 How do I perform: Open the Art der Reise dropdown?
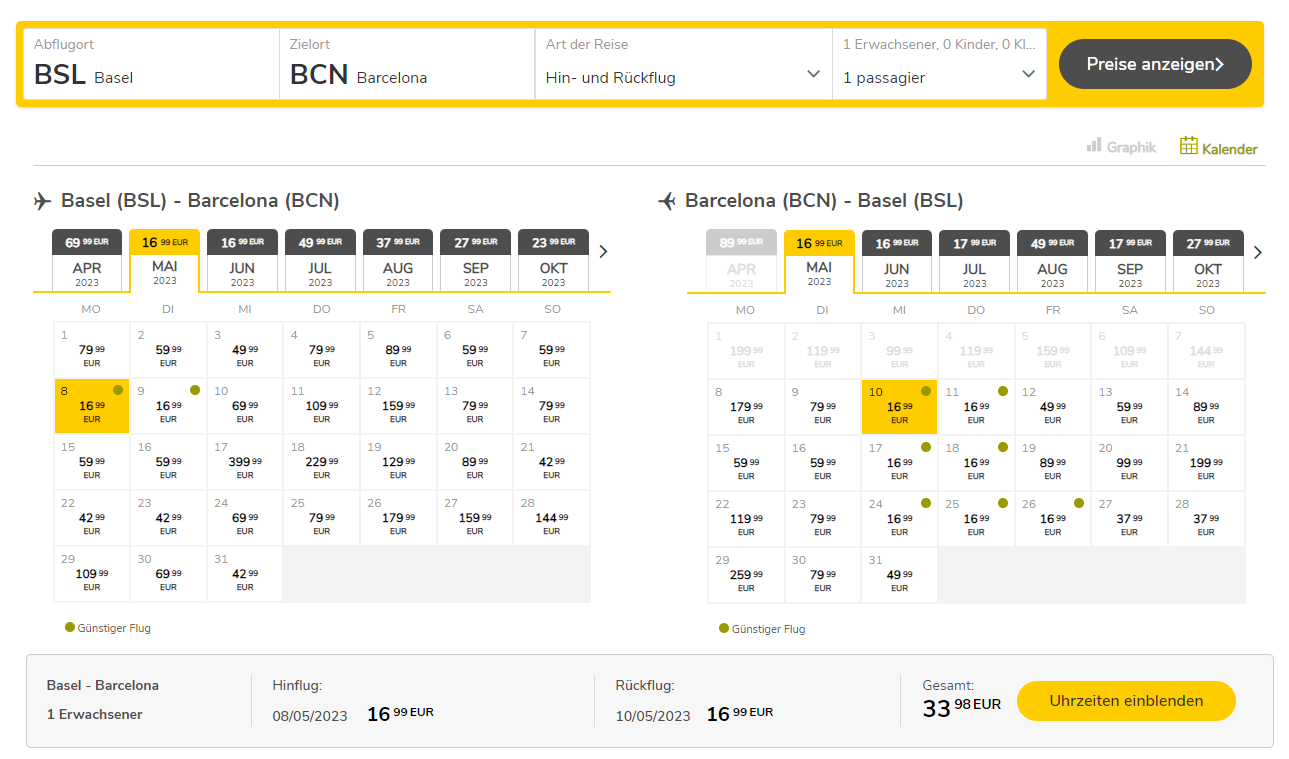[683, 64]
